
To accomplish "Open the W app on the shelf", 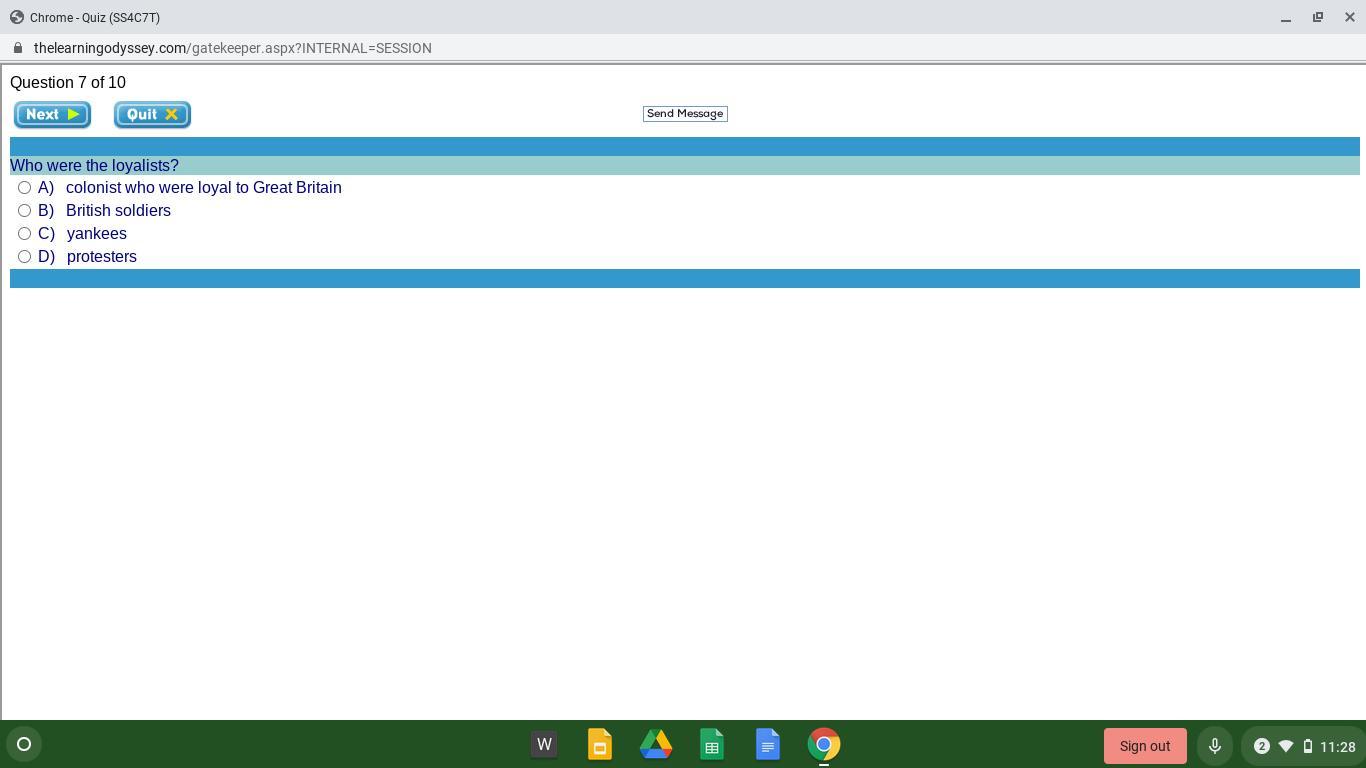I will pyautogui.click(x=544, y=744).
